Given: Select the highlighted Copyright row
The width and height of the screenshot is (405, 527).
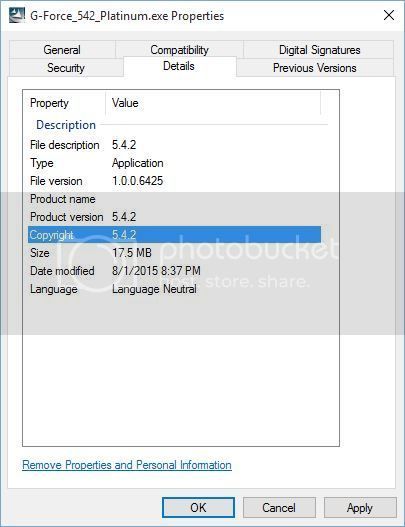Looking at the screenshot, I should coord(174,235).
